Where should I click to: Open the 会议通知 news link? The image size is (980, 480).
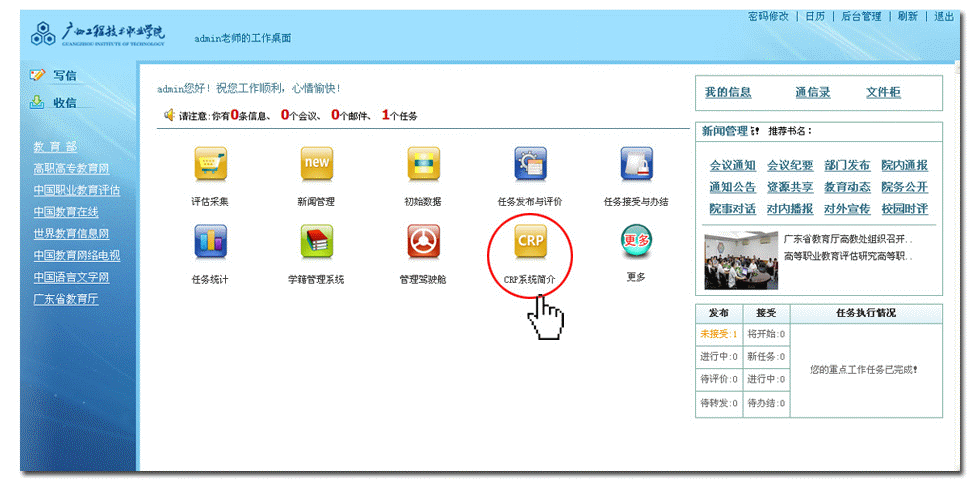click(732, 166)
